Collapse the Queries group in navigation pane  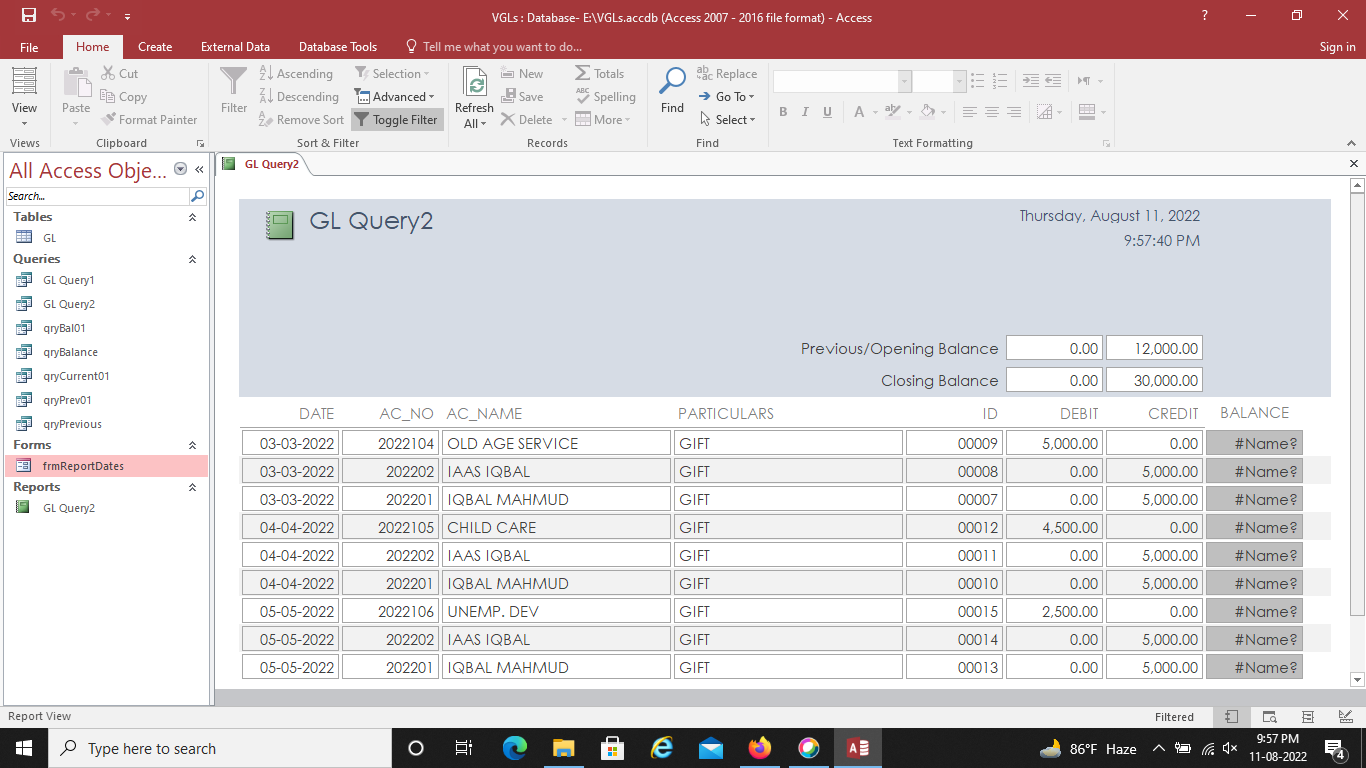pyautogui.click(x=192, y=259)
